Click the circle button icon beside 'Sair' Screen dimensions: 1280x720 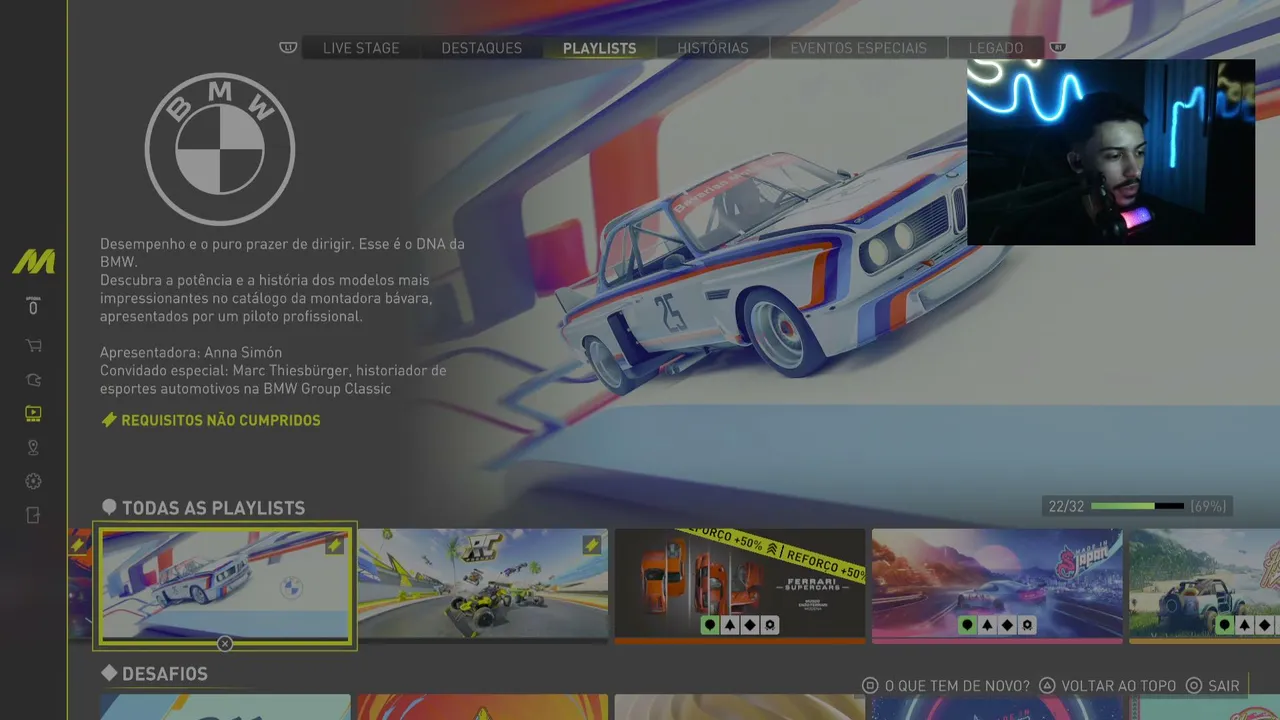[1193, 686]
